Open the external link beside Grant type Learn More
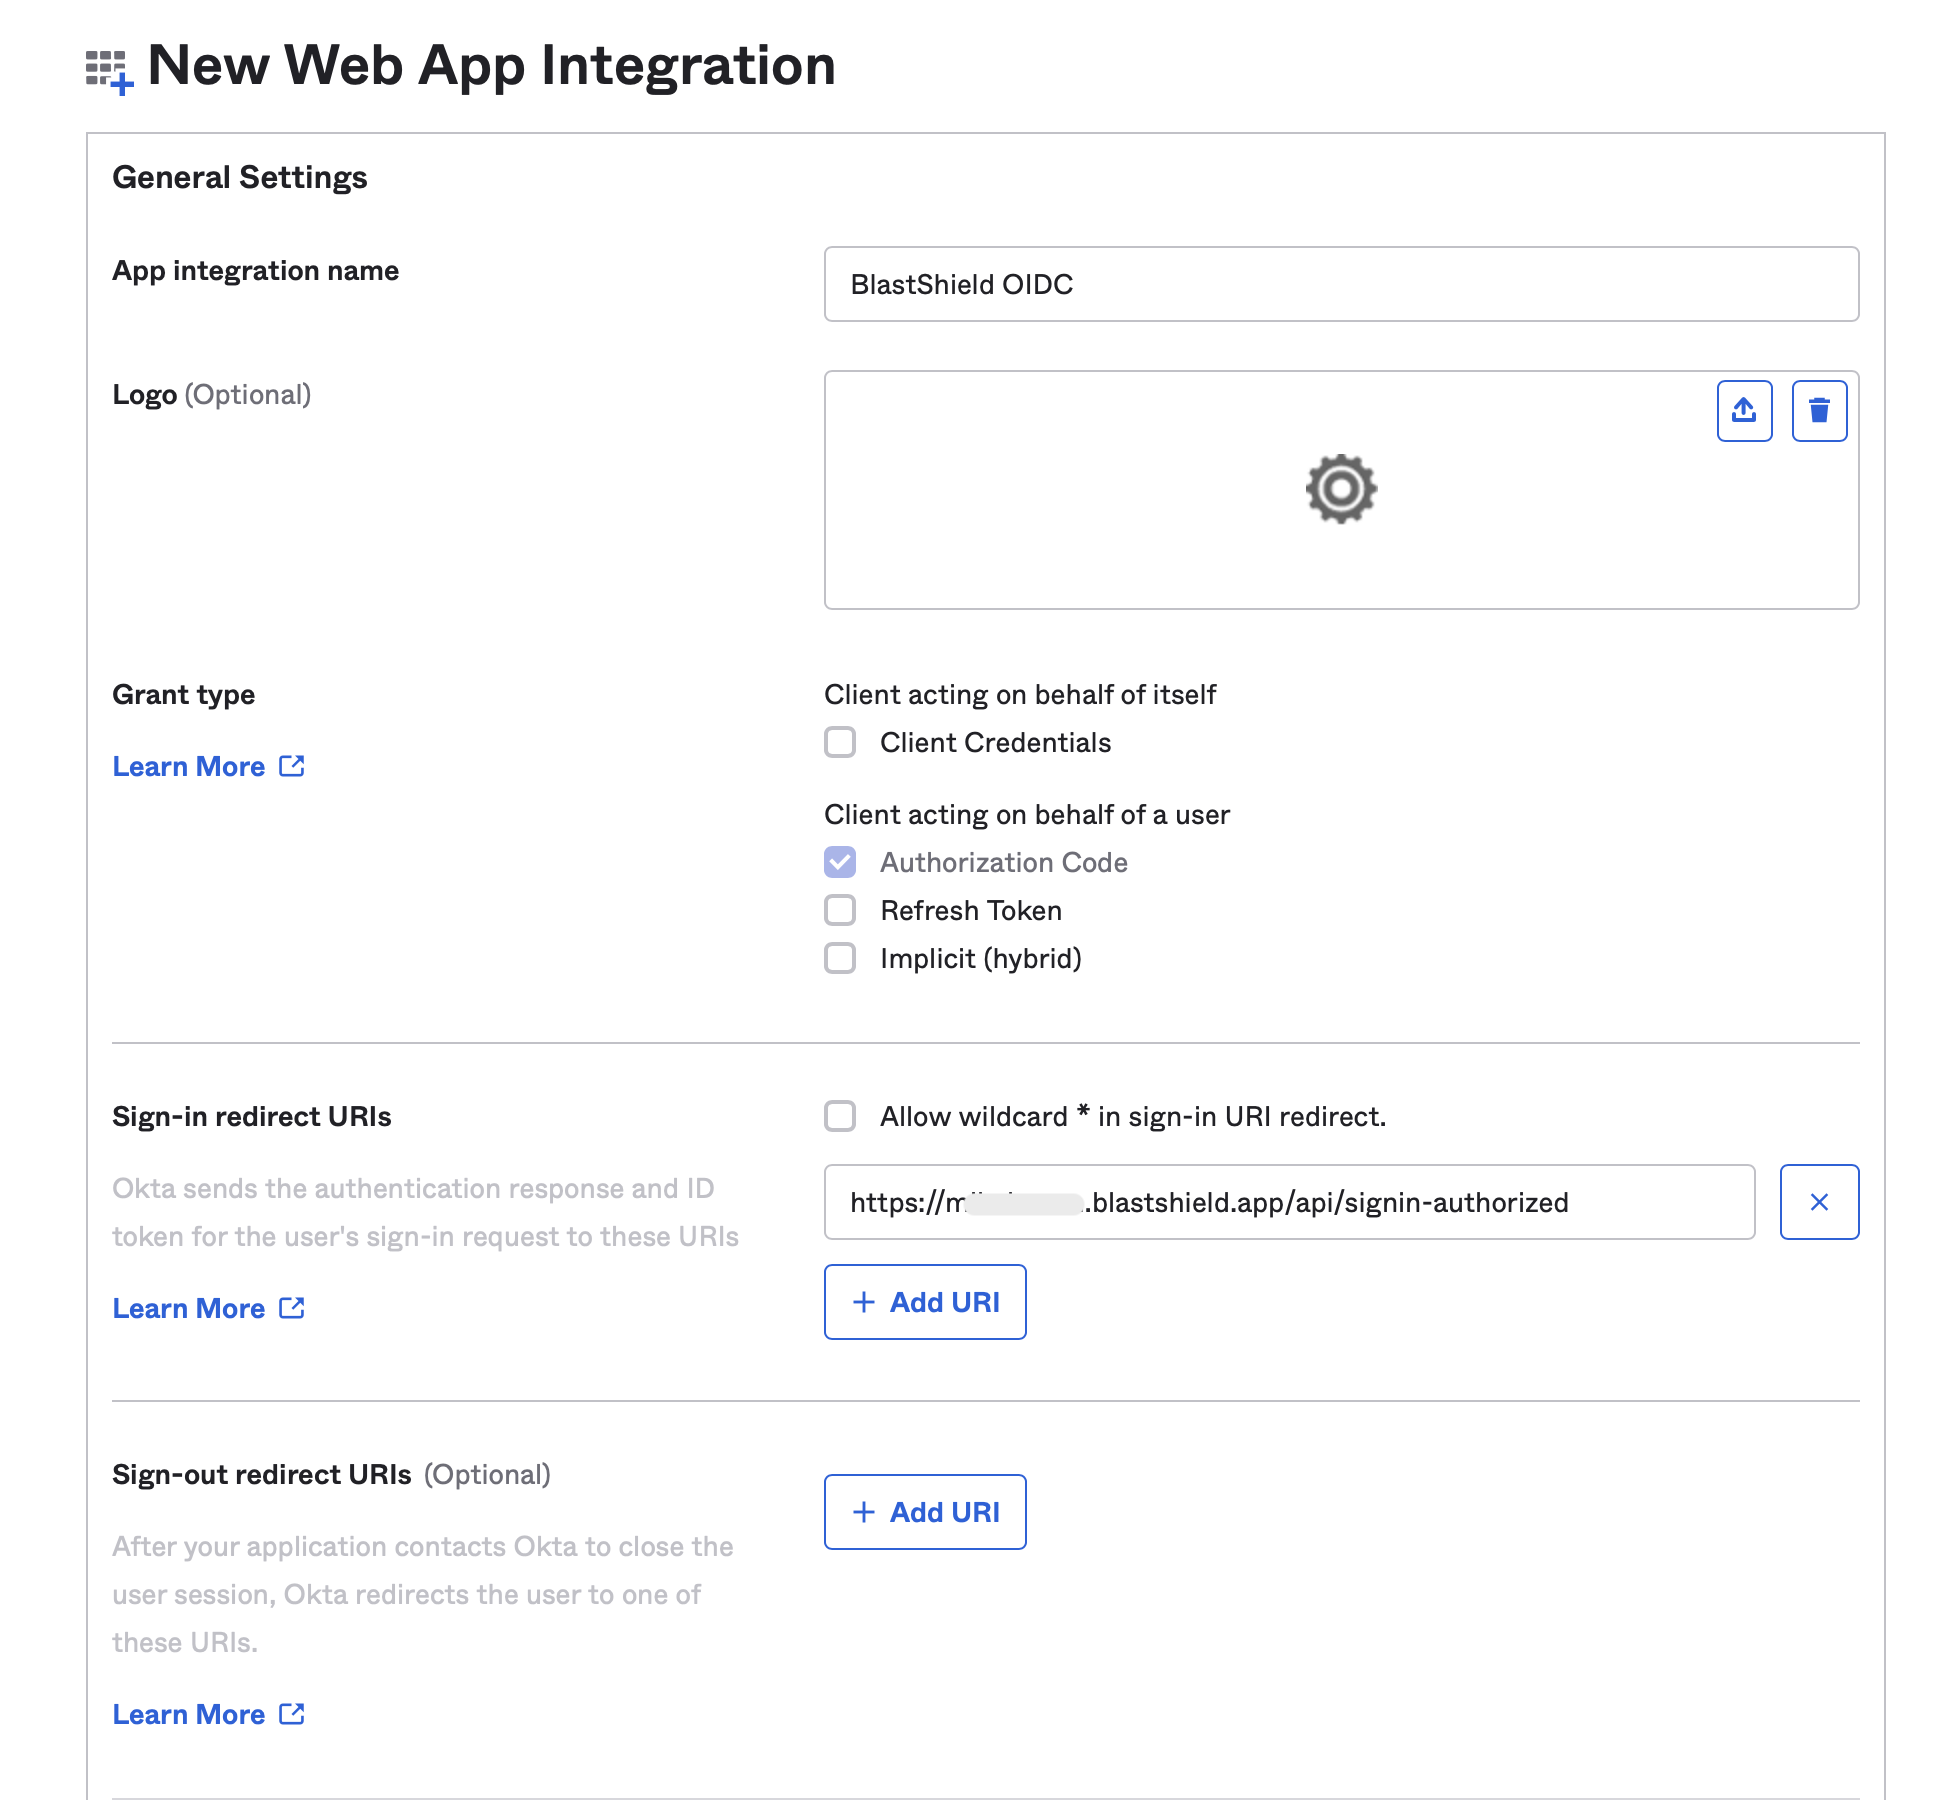 292,766
